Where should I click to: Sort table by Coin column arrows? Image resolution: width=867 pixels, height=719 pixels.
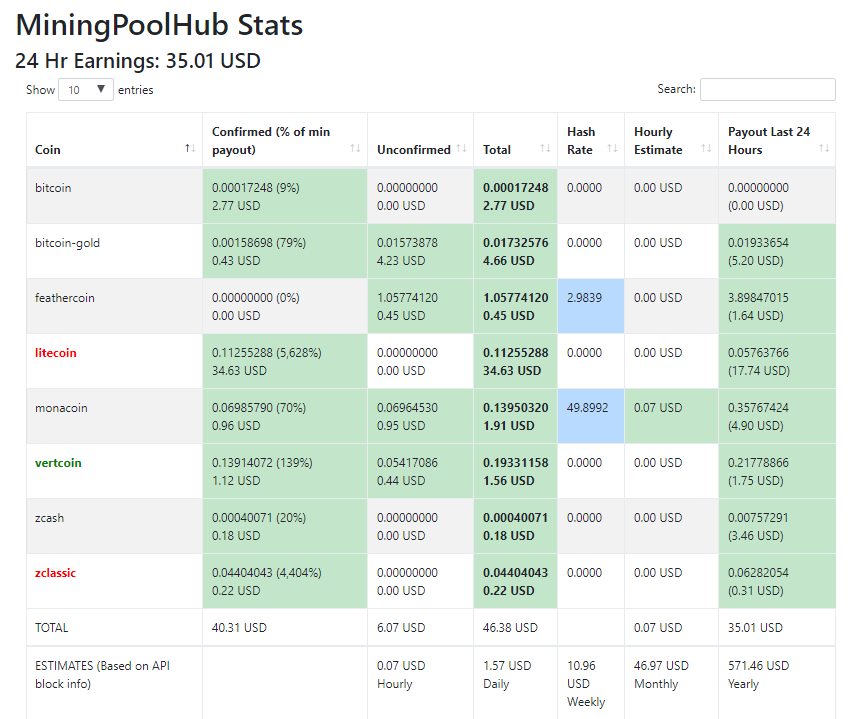pyautogui.click(x=189, y=149)
